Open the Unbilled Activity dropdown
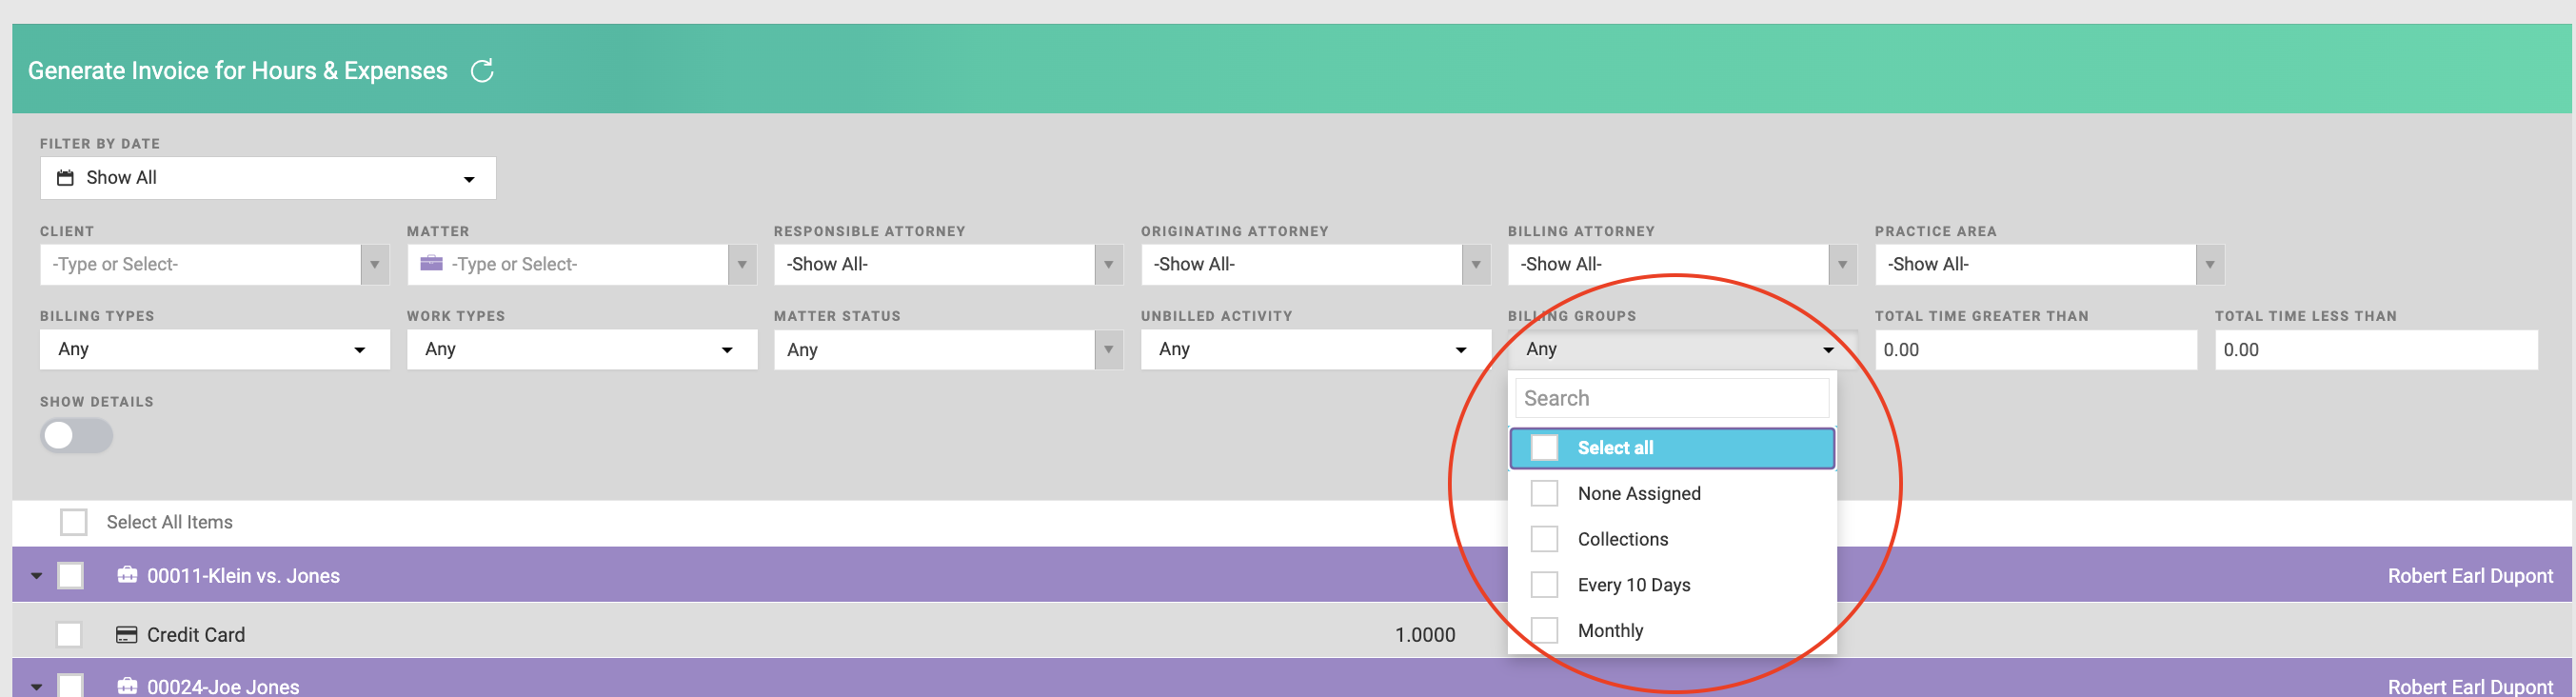The image size is (2576, 697). pyautogui.click(x=1315, y=350)
